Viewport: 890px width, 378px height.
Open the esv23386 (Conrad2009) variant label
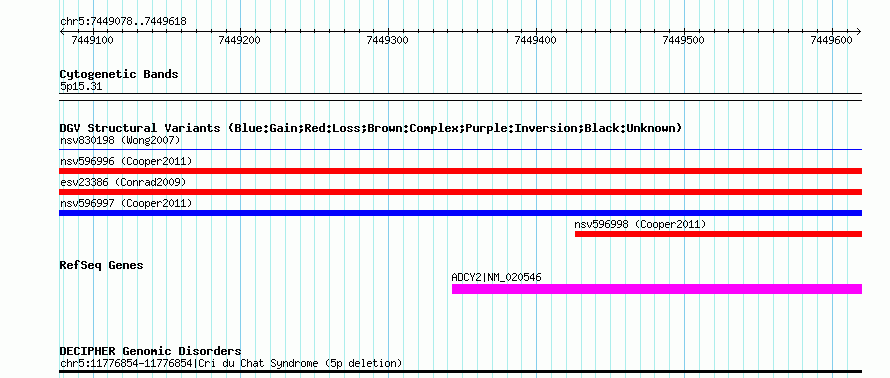tap(123, 182)
